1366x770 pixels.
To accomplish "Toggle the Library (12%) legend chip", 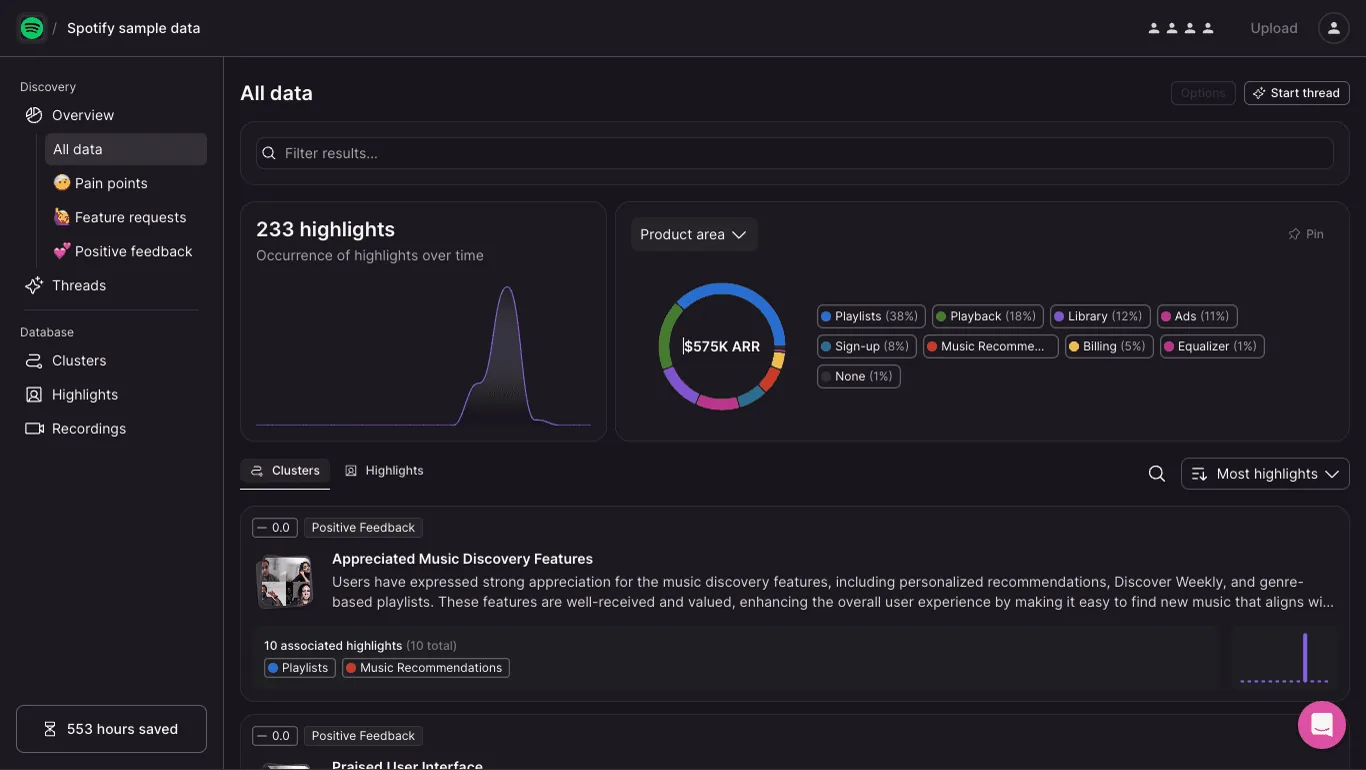I will [1100, 316].
